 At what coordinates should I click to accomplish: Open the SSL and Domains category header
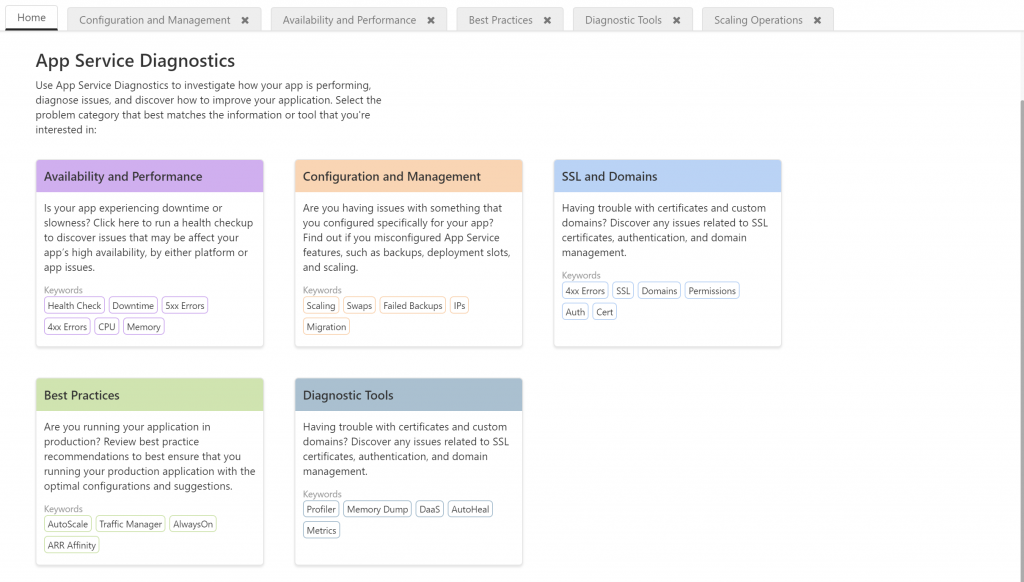coord(667,176)
